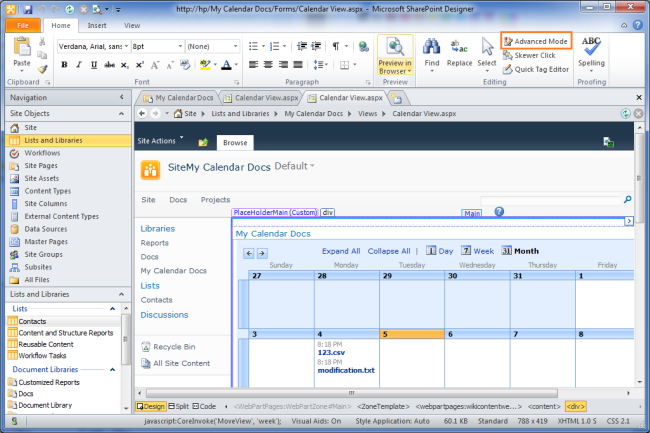Click the Increase Indent icon

point(316,46)
